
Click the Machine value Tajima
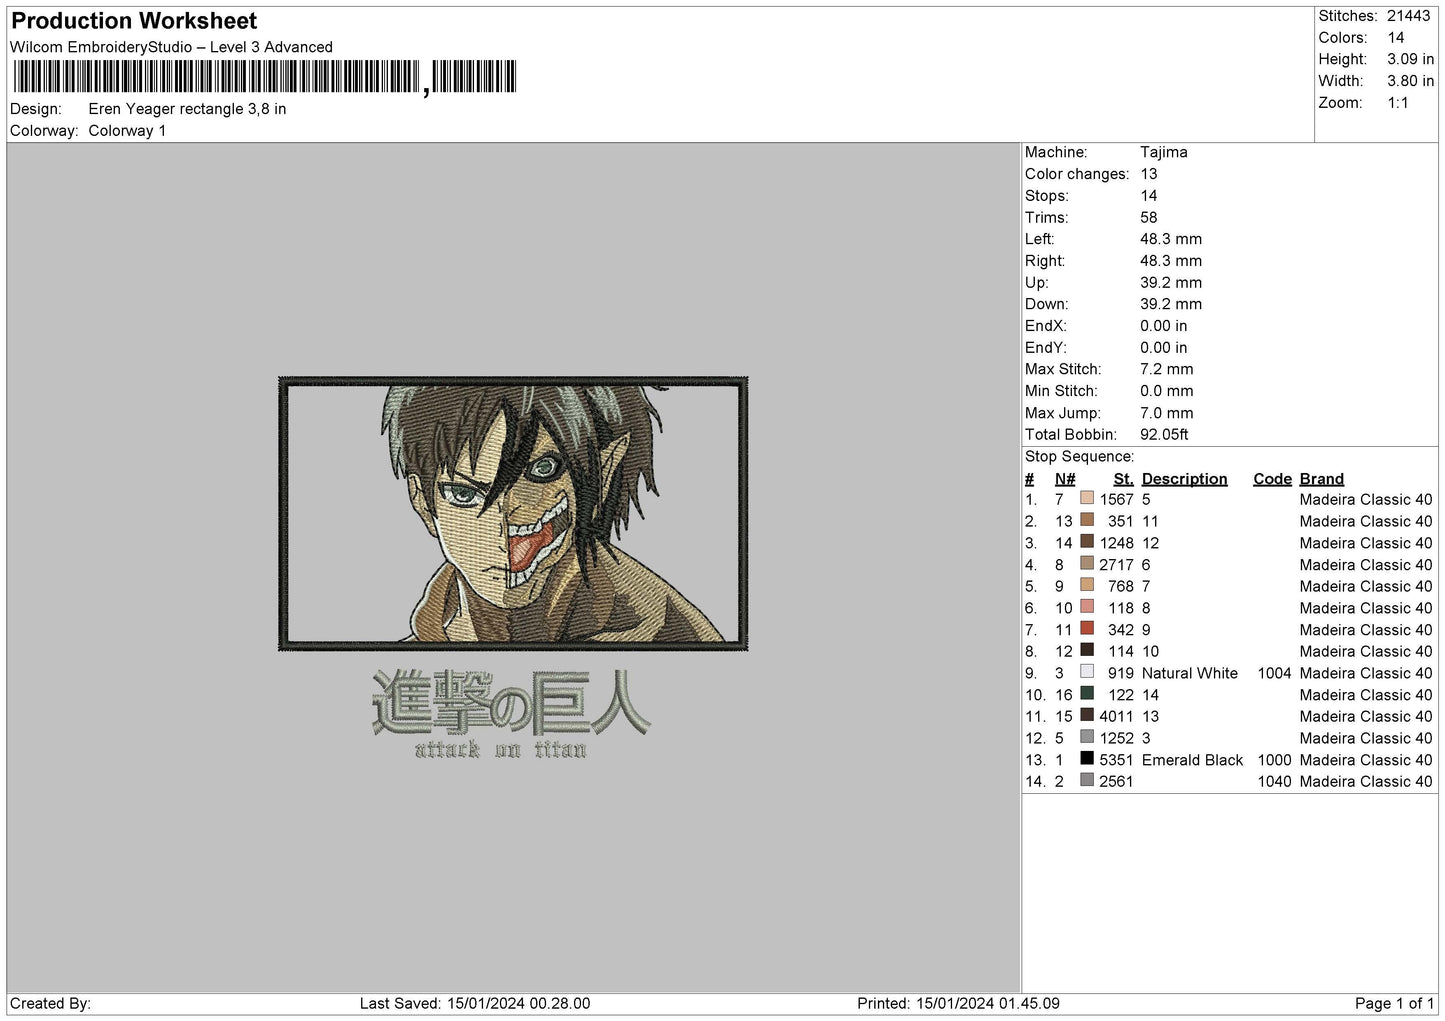tap(1164, 152)
